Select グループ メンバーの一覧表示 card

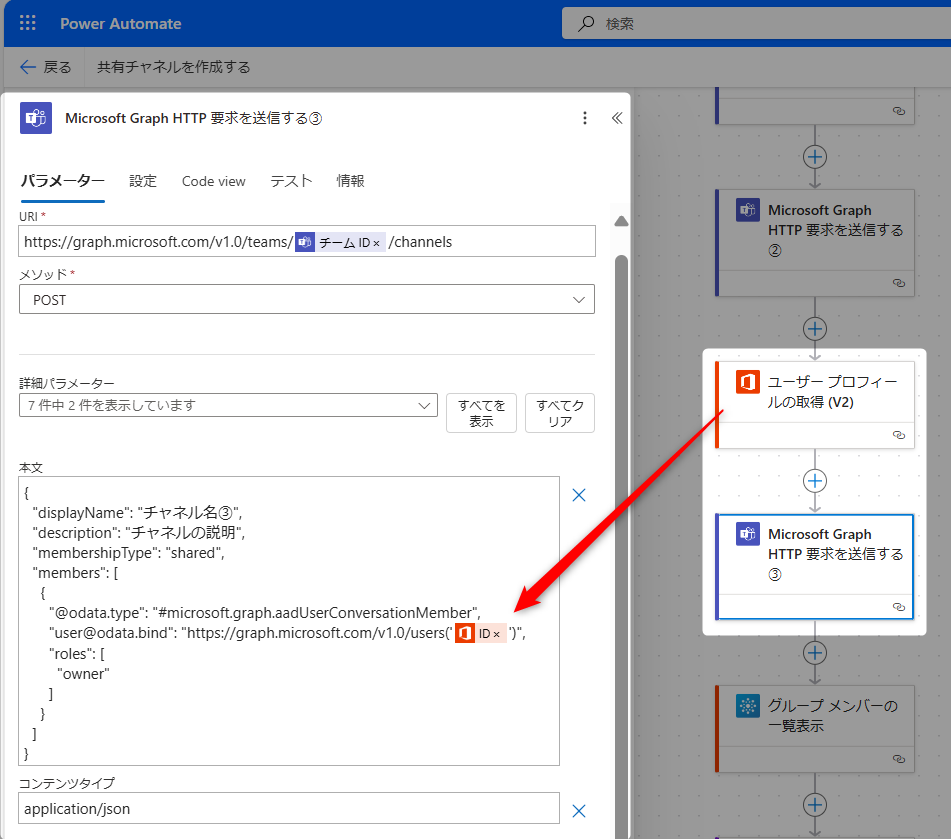pyautogui.click(x=815, y=729)
